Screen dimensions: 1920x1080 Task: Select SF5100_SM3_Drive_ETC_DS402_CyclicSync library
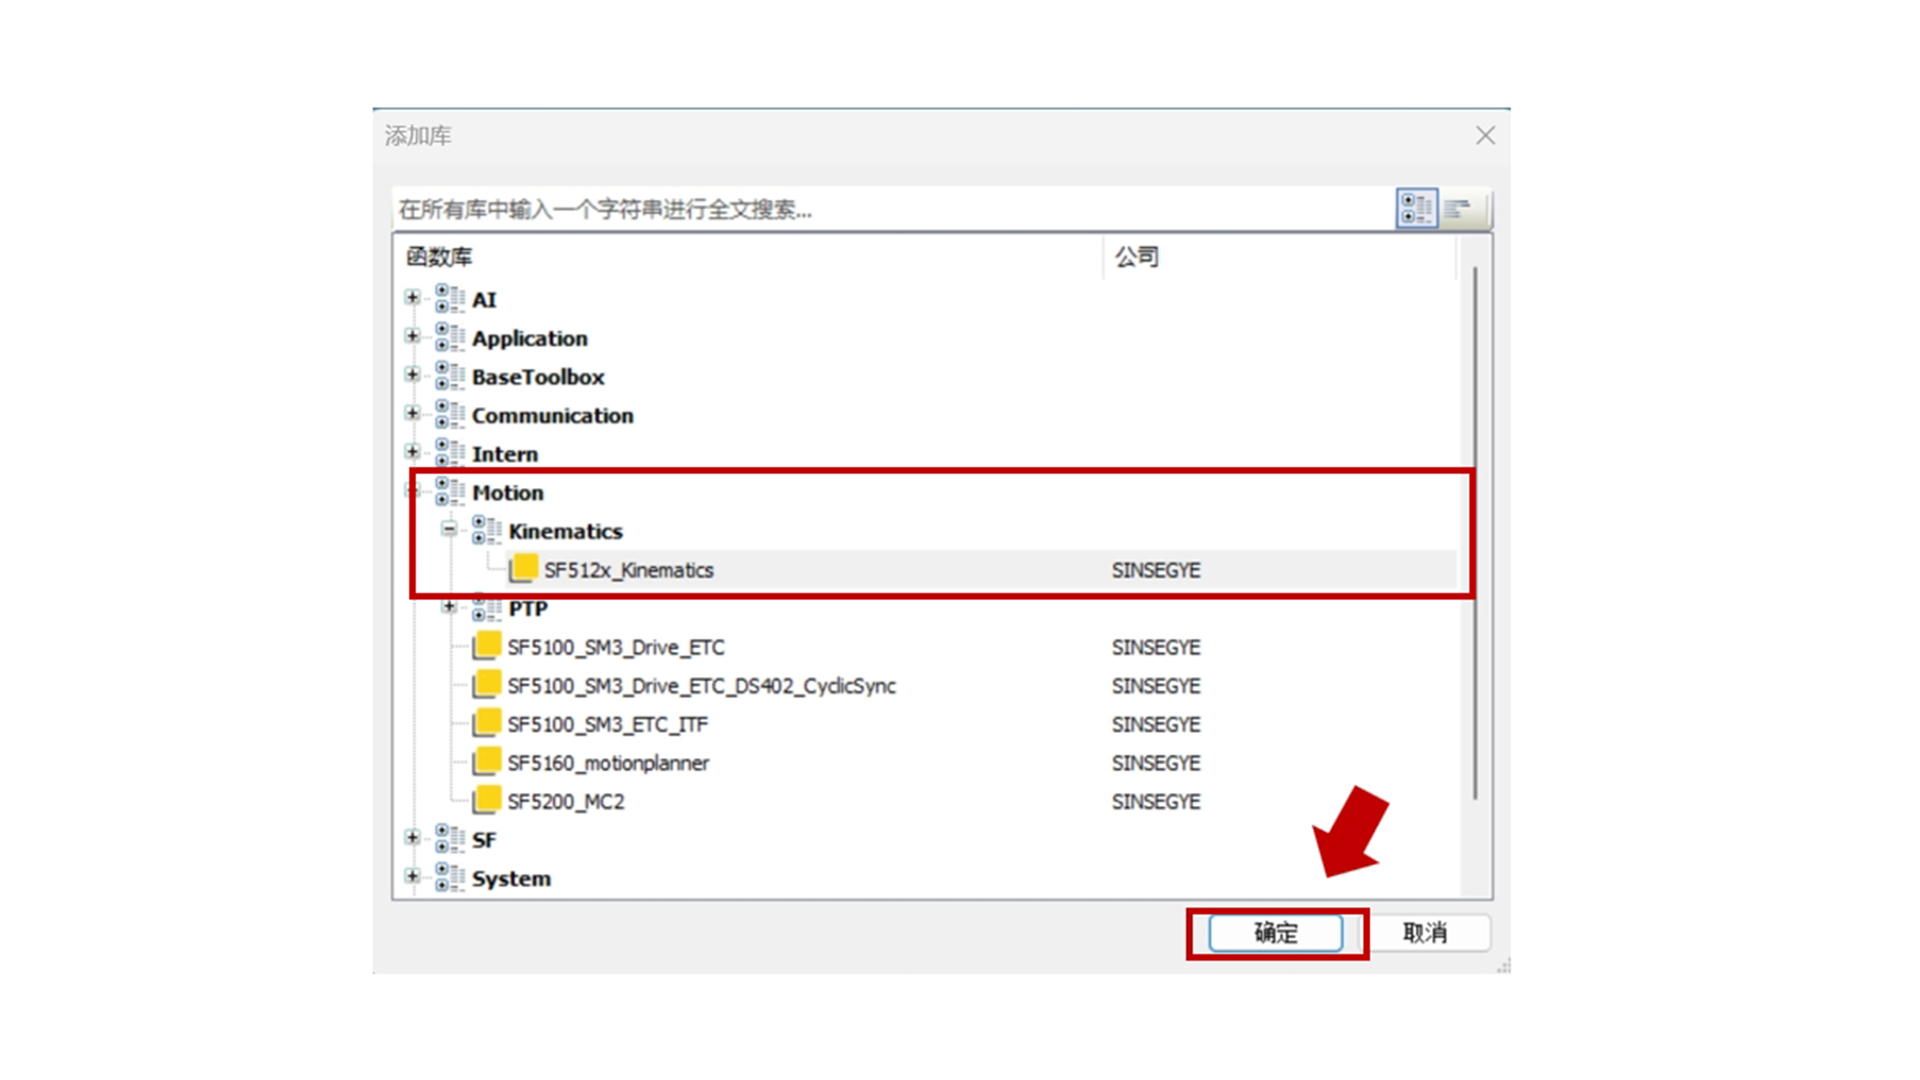tap(701, 686)
